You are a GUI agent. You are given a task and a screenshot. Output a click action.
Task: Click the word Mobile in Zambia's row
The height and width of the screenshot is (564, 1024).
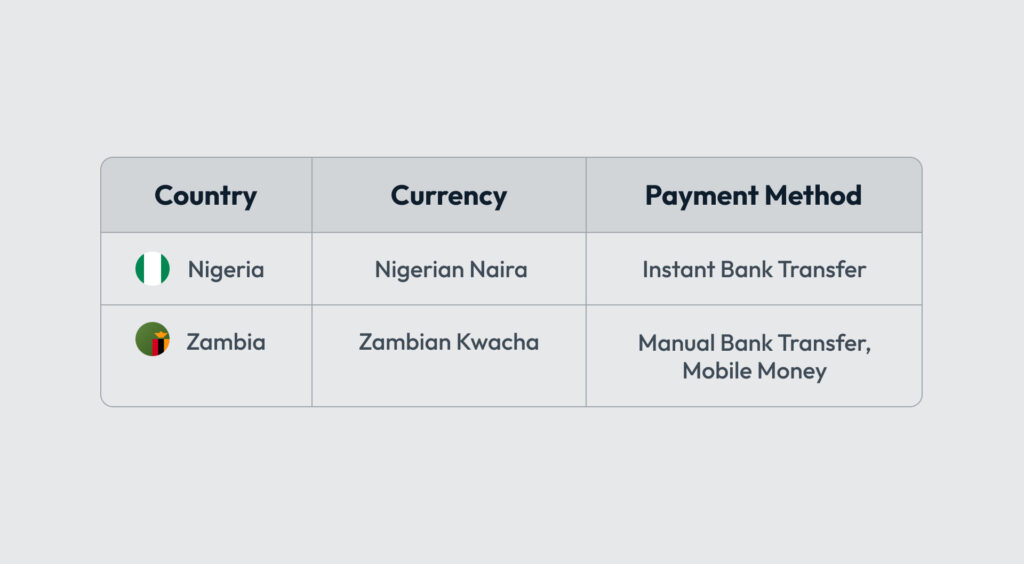[x=714, y=371]
